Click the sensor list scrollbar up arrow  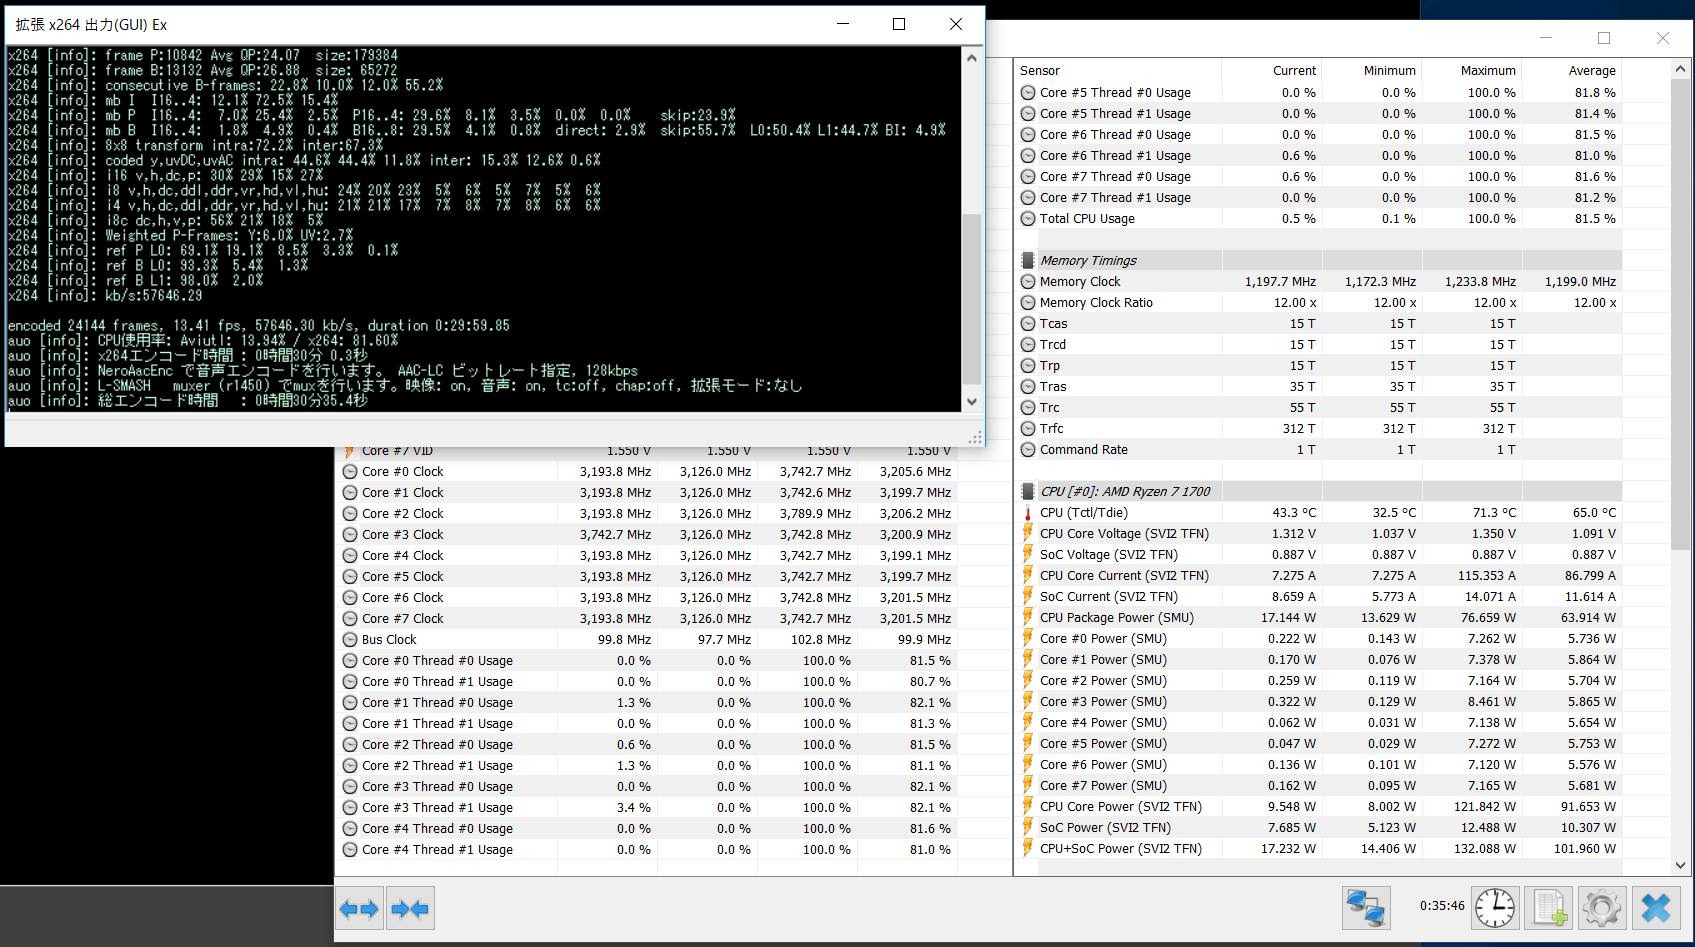[x=1681, y=70]
